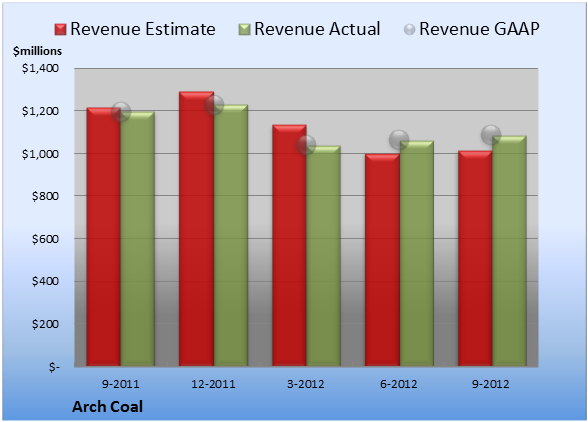588x422 pixels.
Task: Select green actual bar for 12-2011
Action: click(x=231, y=235)
